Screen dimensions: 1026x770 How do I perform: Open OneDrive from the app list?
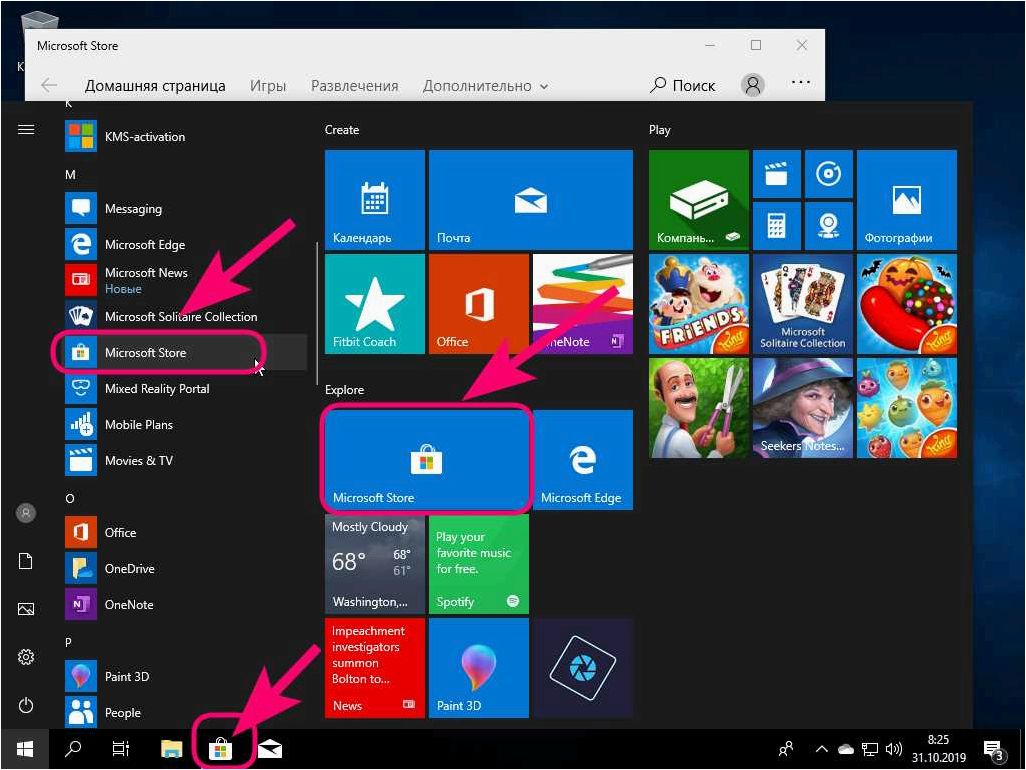[x=186, y=569]
